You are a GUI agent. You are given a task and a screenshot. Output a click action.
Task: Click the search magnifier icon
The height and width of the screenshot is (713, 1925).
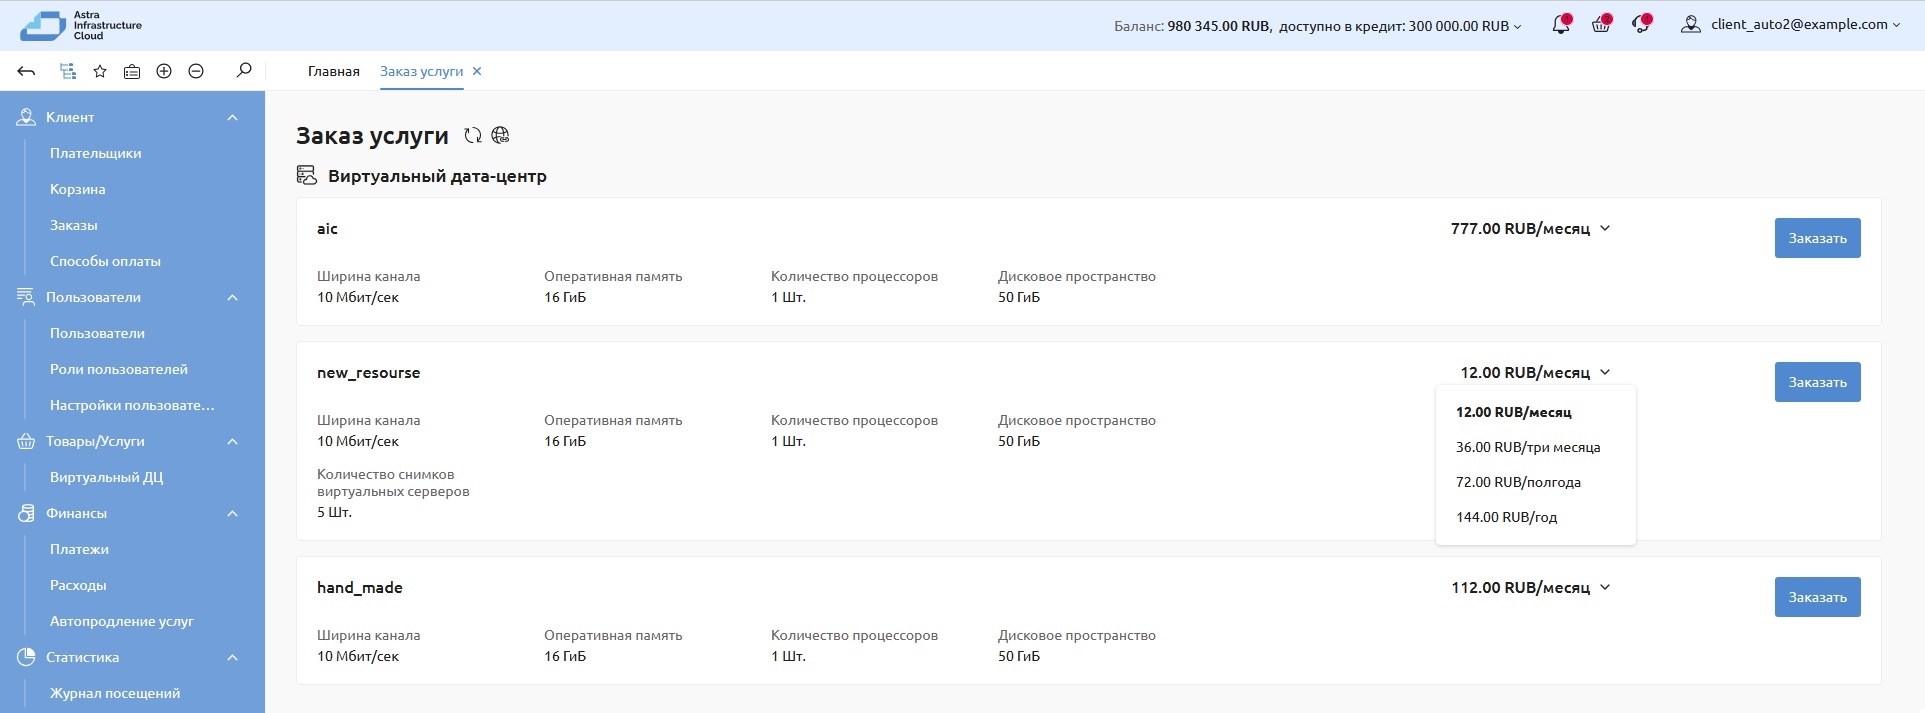coord(244,71)
